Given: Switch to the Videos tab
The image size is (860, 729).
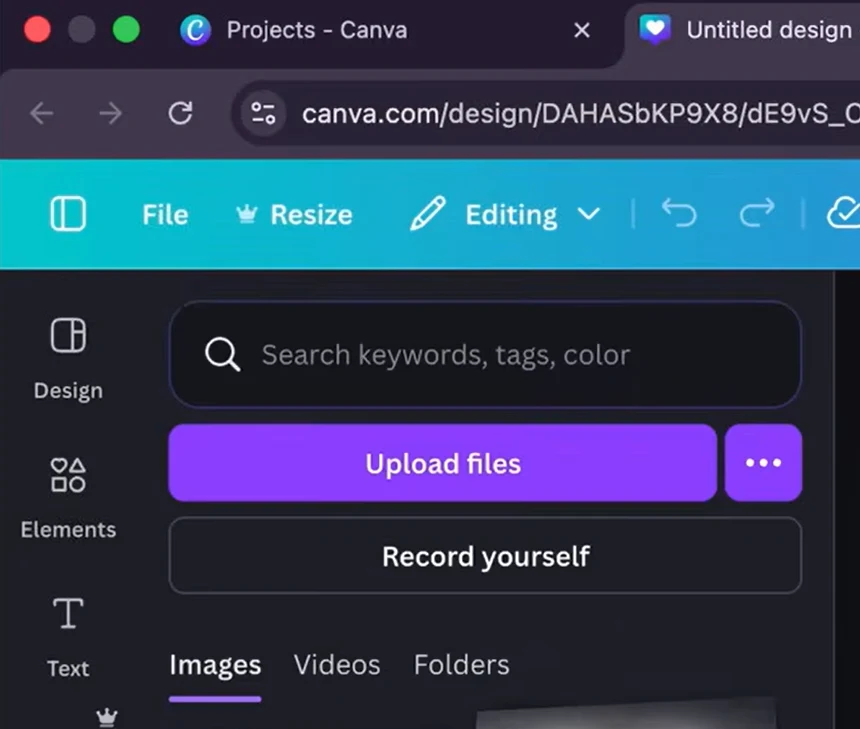Looking at the screenshot, I should [x=337, y=665].
